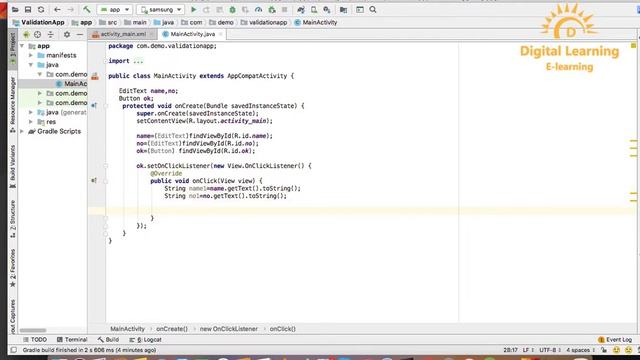Open the Profiler gauge icon
640x360 pixels.
point(258,9)
